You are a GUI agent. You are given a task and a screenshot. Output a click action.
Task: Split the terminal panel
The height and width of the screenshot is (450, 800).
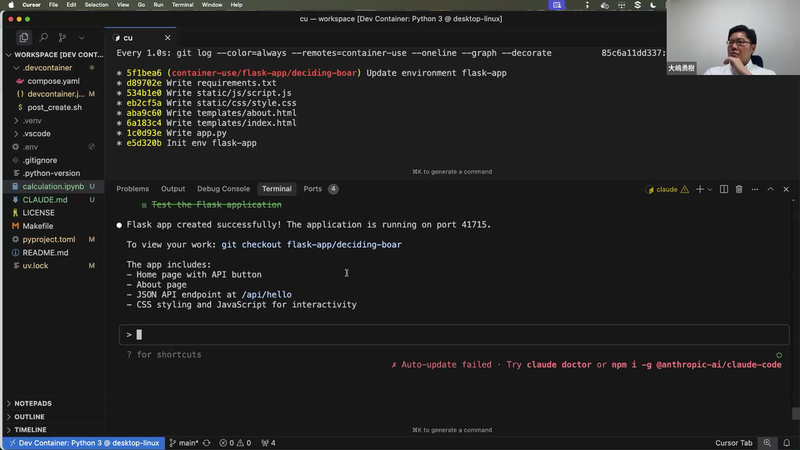coord(723,189)
